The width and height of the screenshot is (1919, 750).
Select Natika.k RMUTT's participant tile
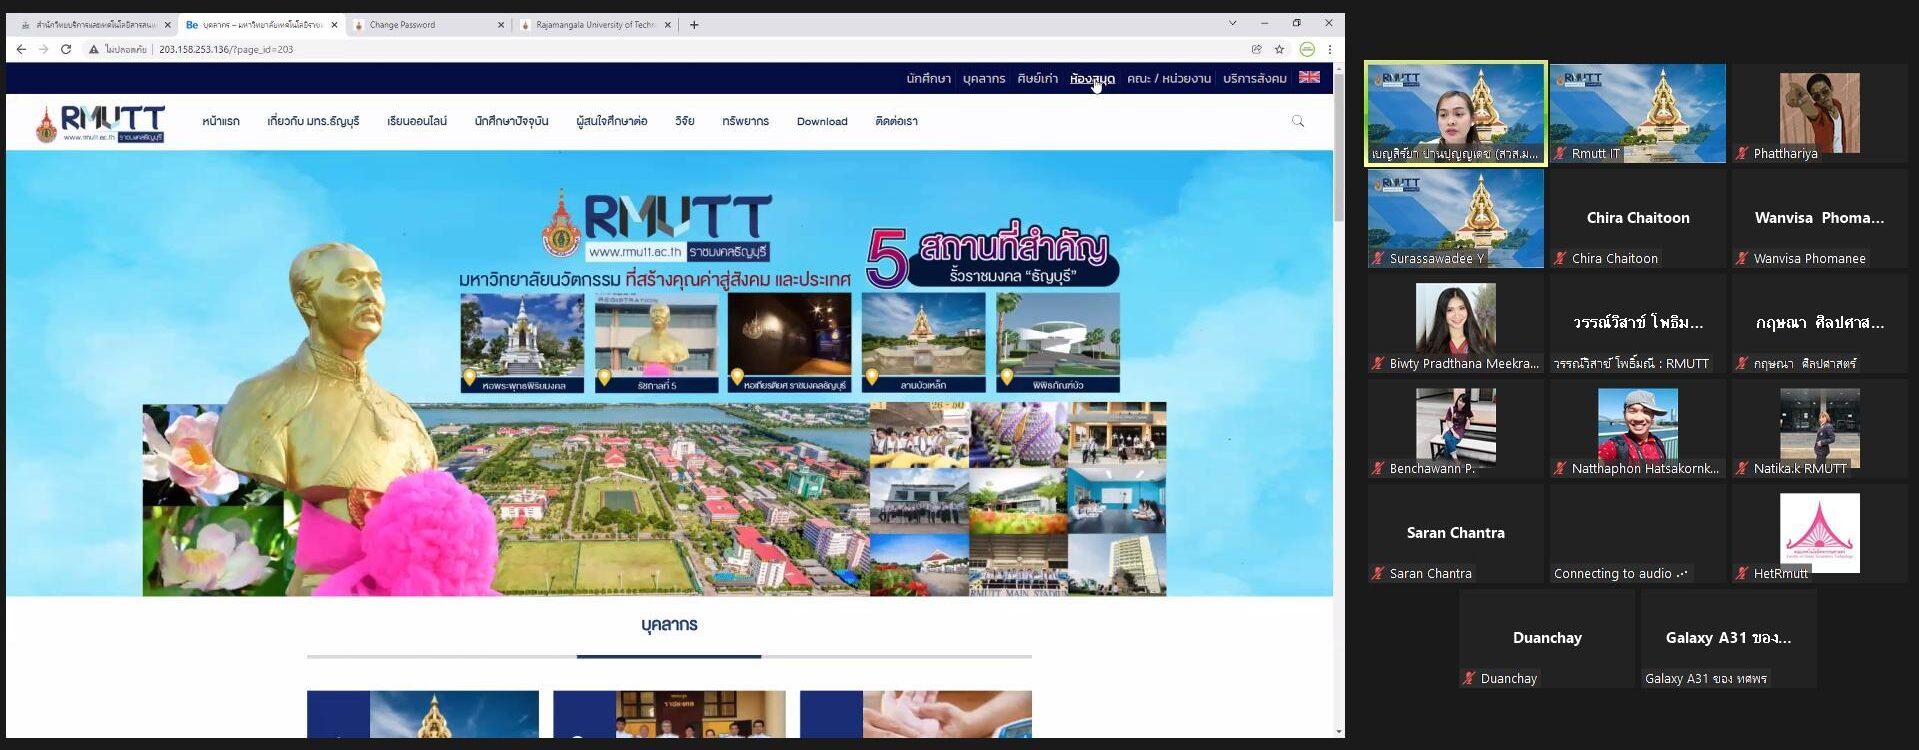(1820, 428)
